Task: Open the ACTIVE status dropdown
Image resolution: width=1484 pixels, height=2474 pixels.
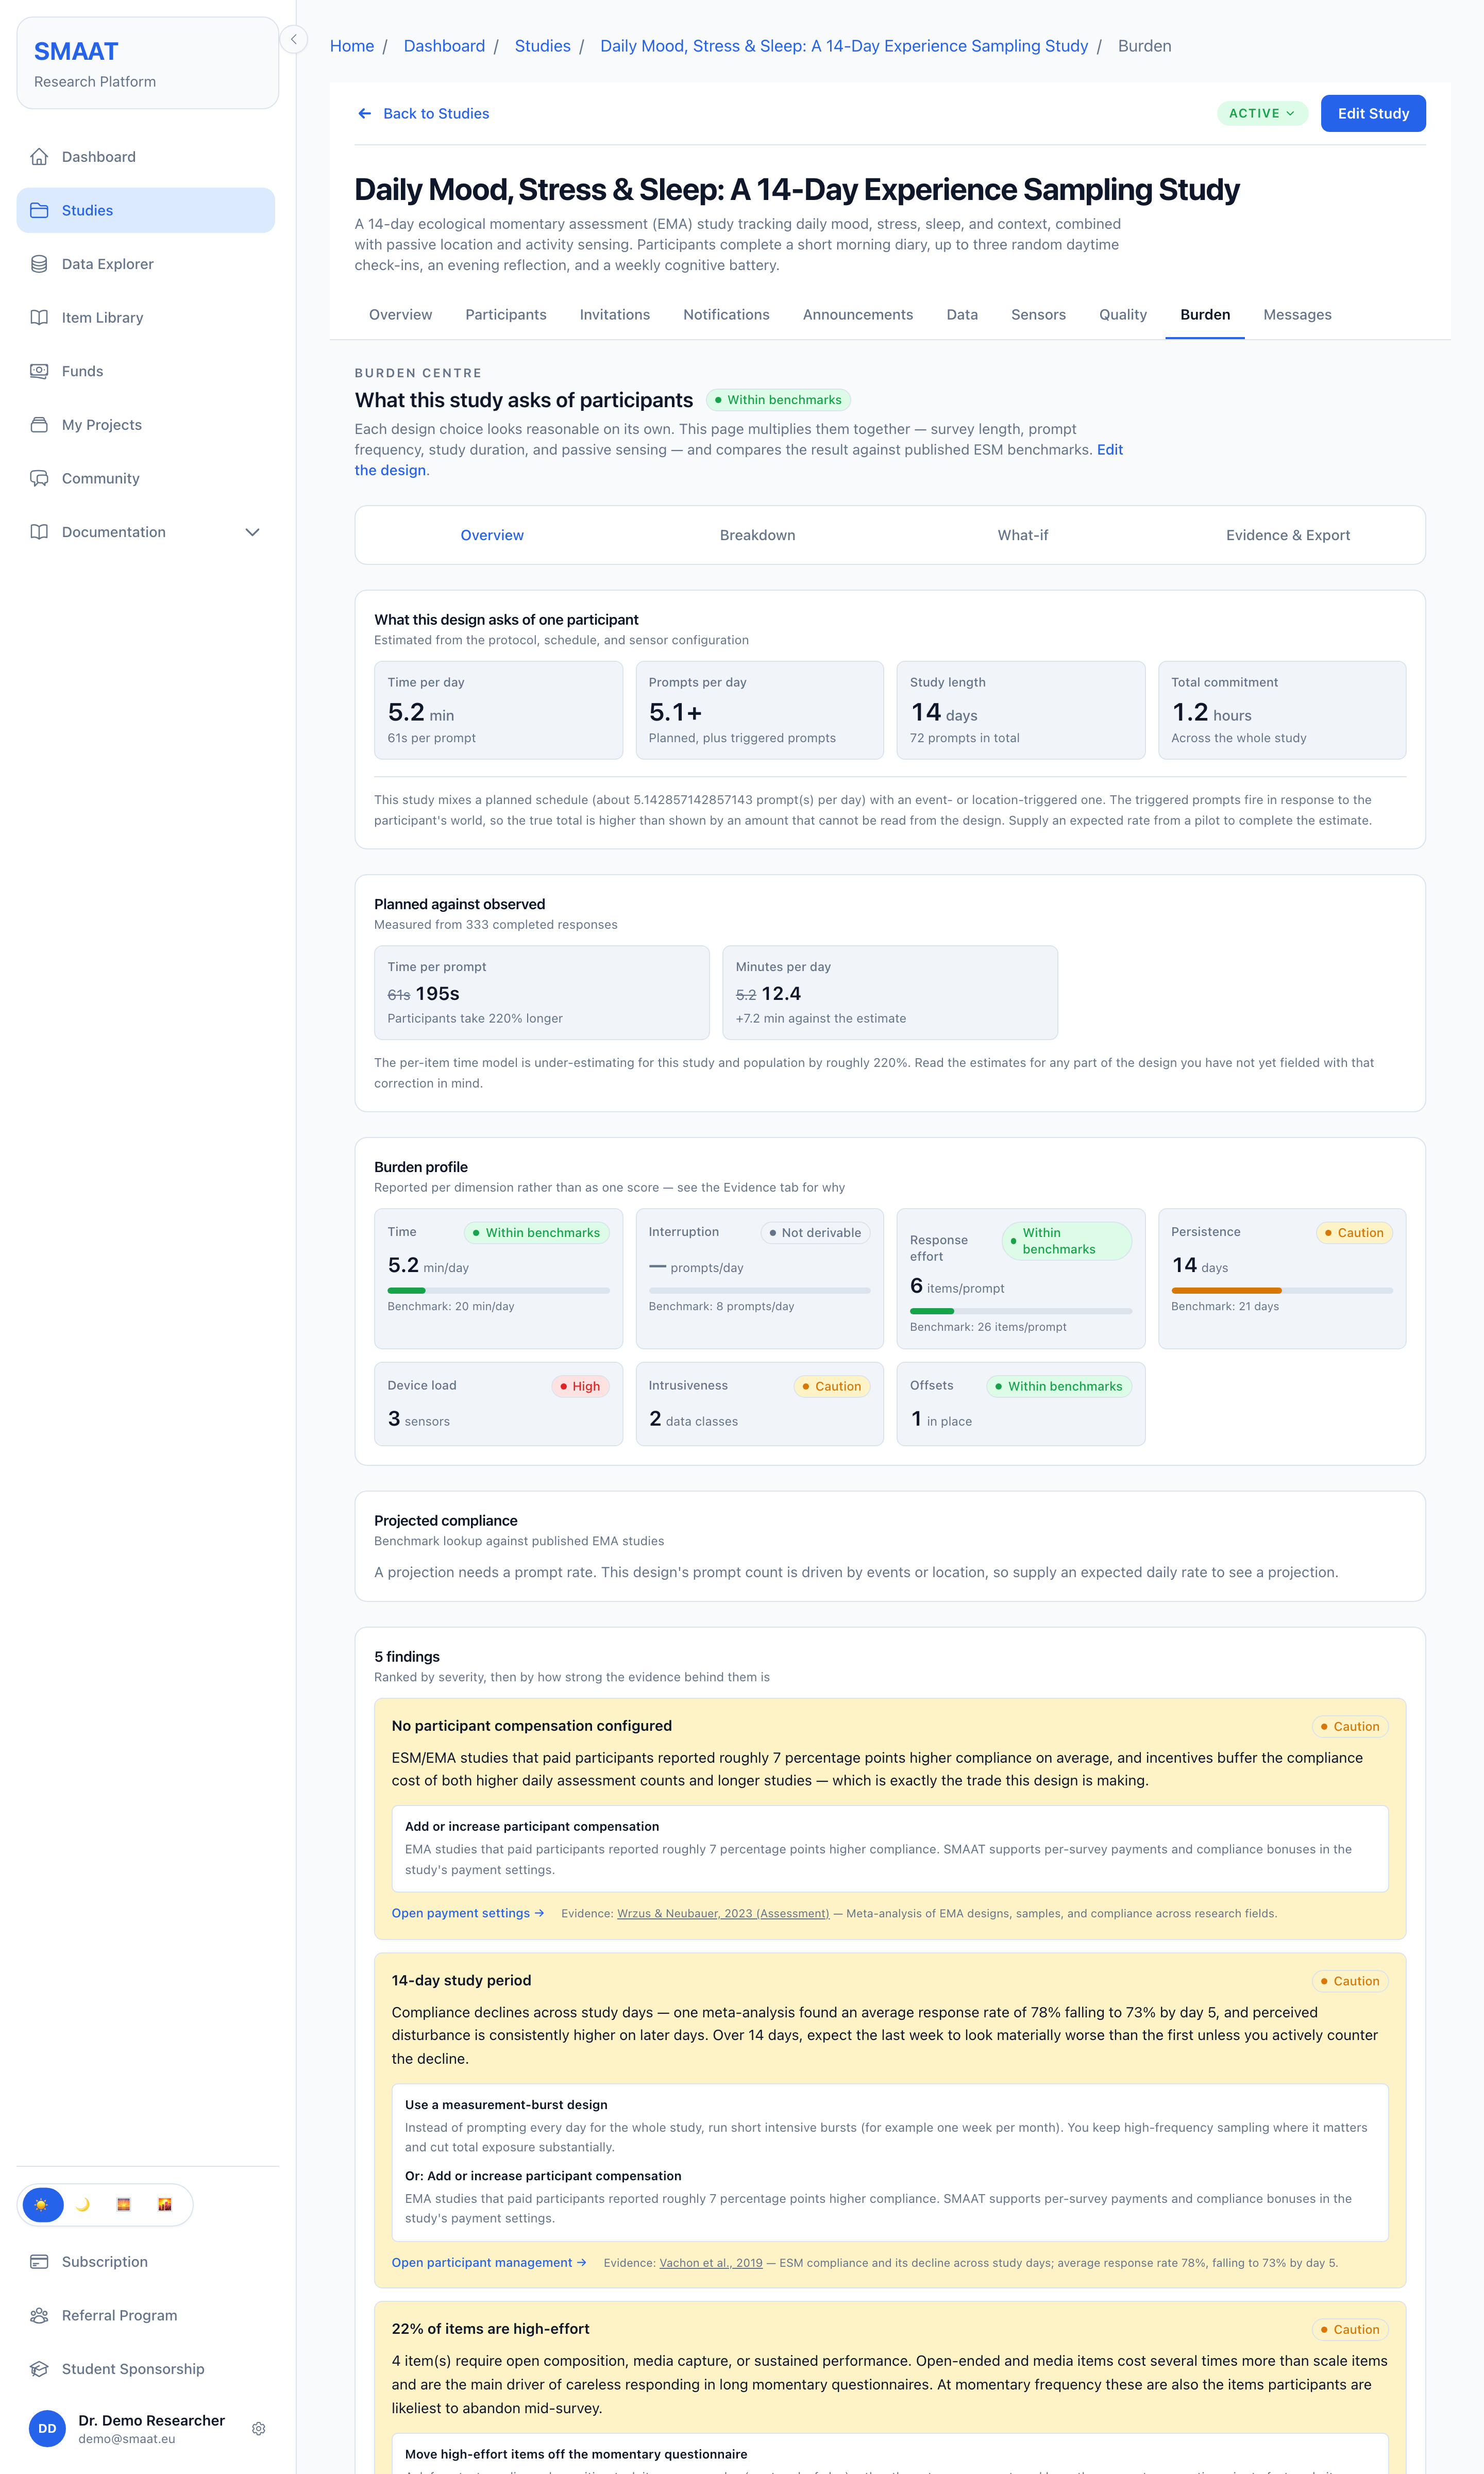Action: point(1262,114)
